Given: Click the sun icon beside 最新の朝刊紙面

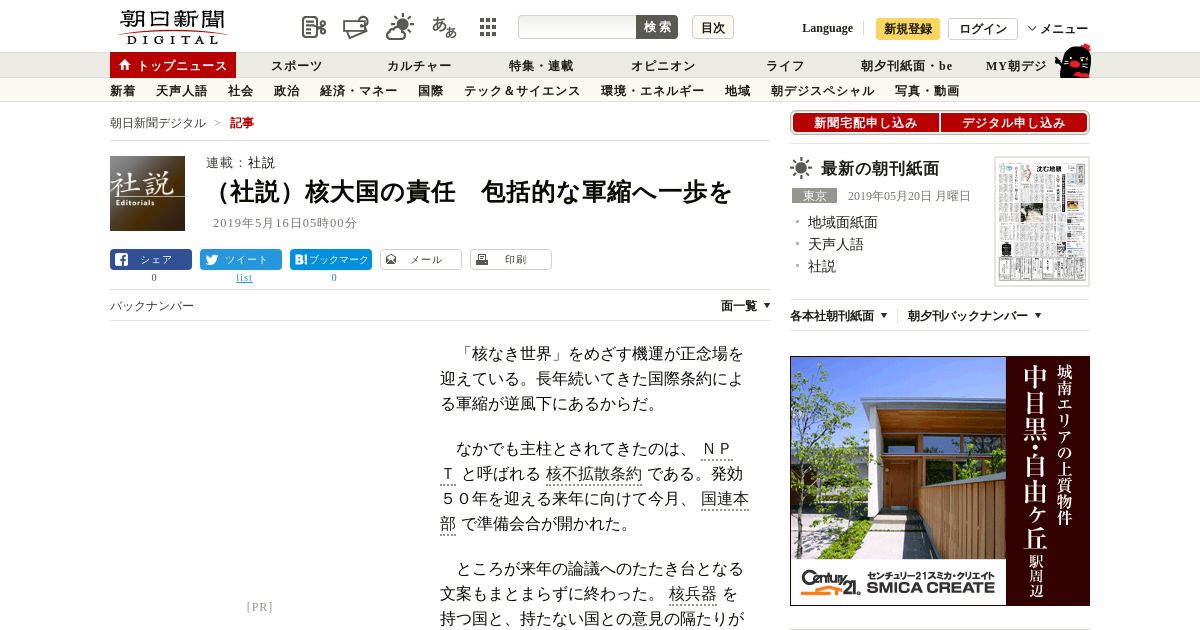Looking at the screenshot, I should pyautogui.click(x=801, y=168).
